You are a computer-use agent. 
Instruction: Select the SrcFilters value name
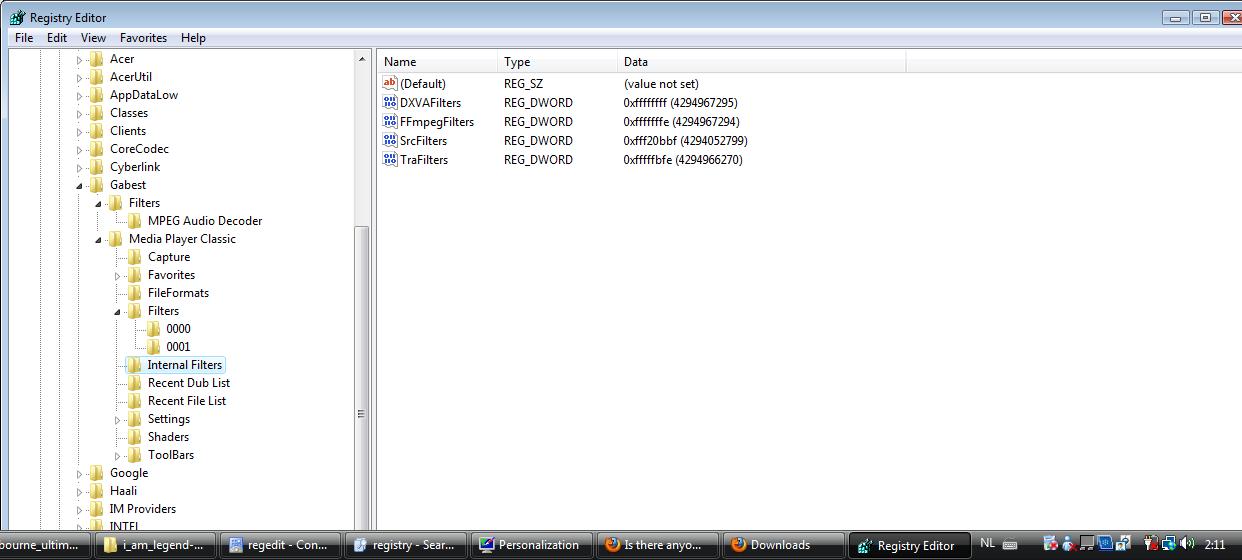(x=423, y=141)
